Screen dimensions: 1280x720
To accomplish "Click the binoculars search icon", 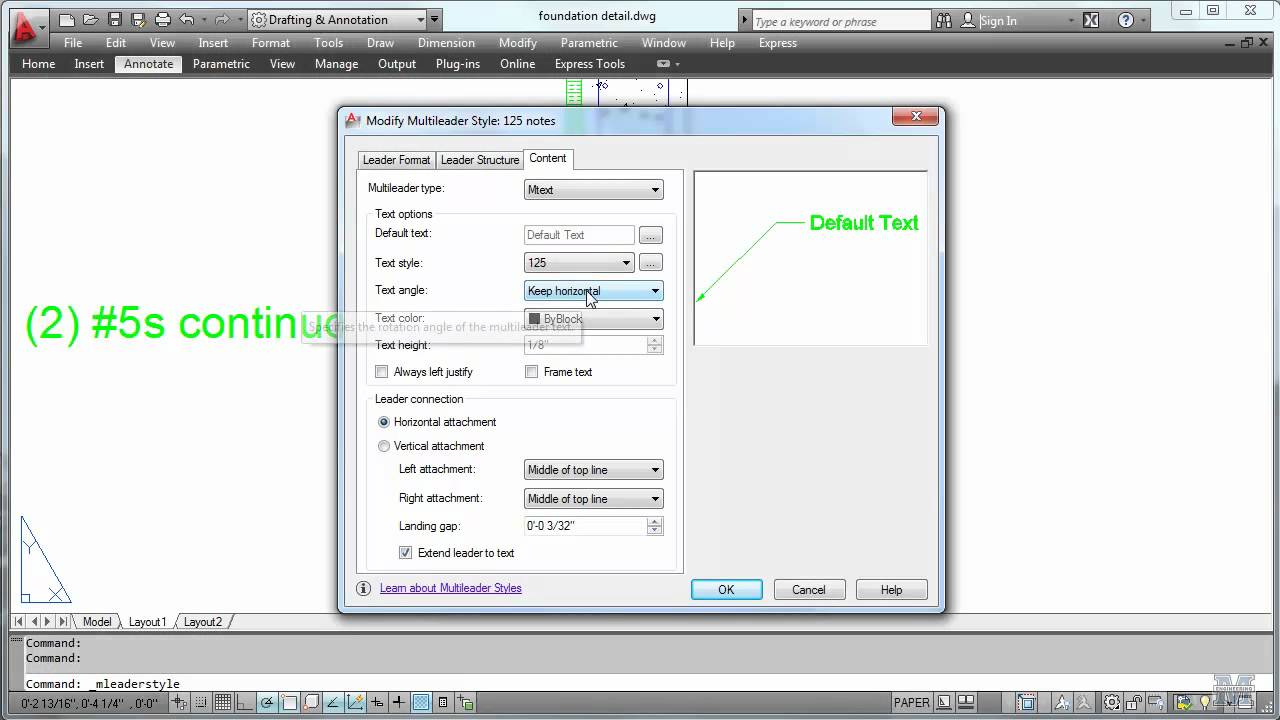I will [944, 20].
